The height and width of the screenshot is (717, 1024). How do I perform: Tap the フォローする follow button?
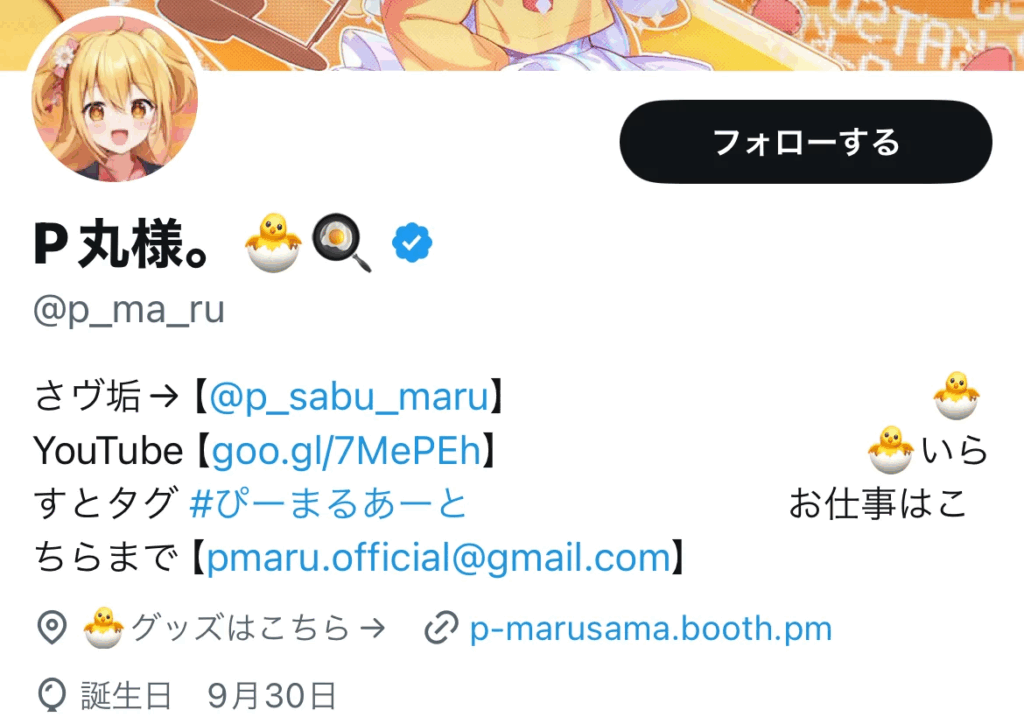coord(805,142)
